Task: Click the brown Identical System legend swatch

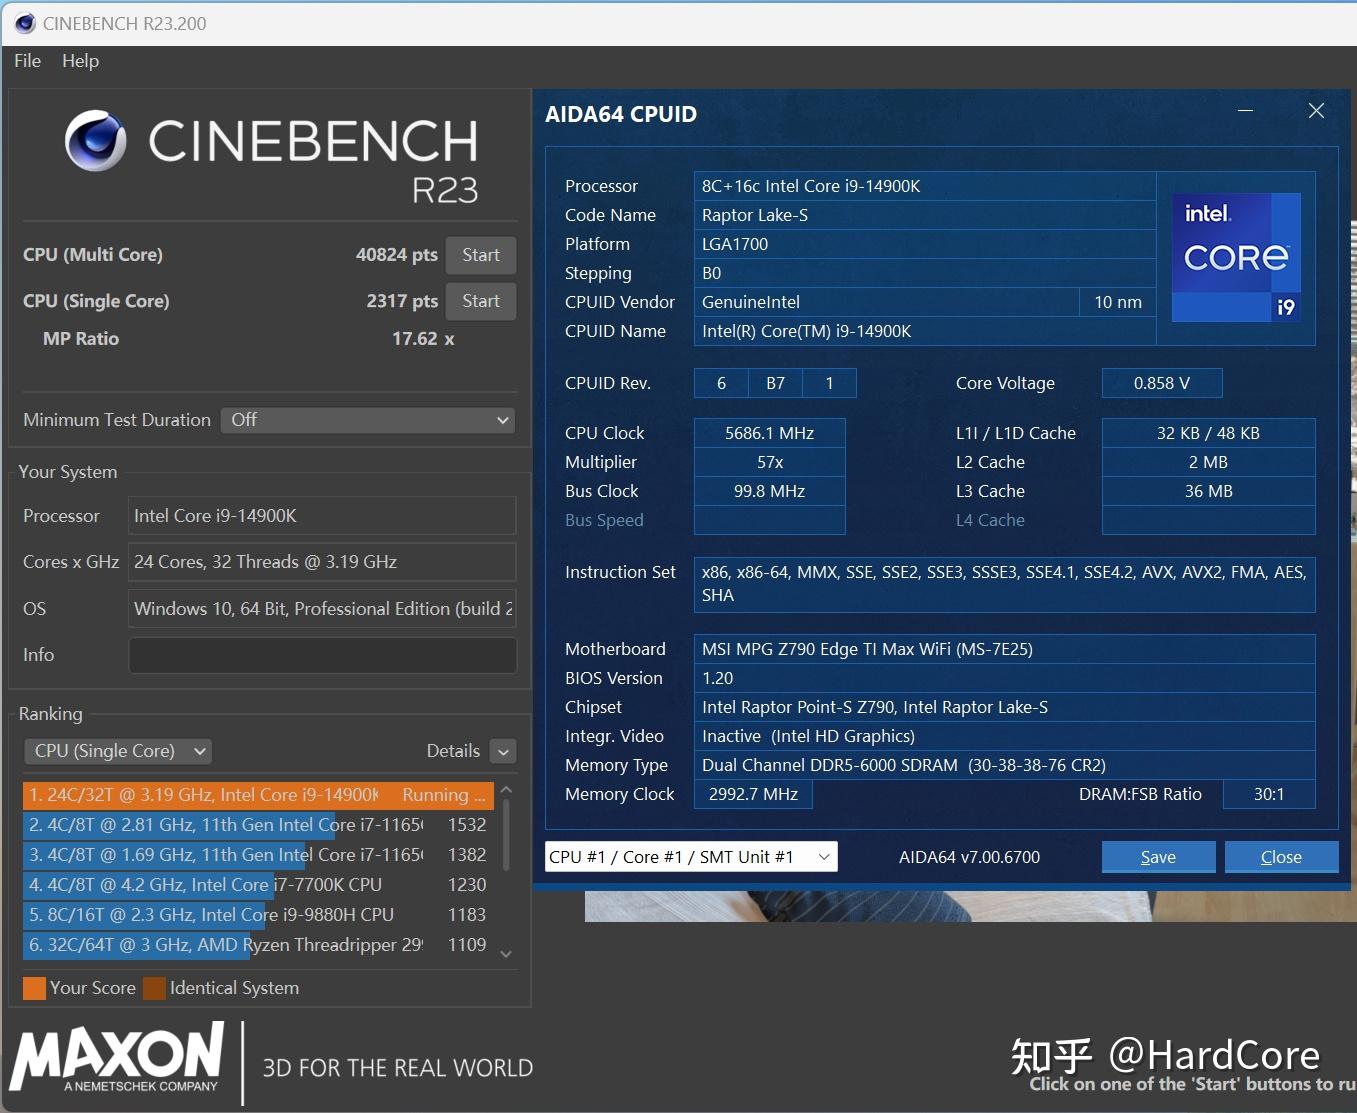Action: 154,988
